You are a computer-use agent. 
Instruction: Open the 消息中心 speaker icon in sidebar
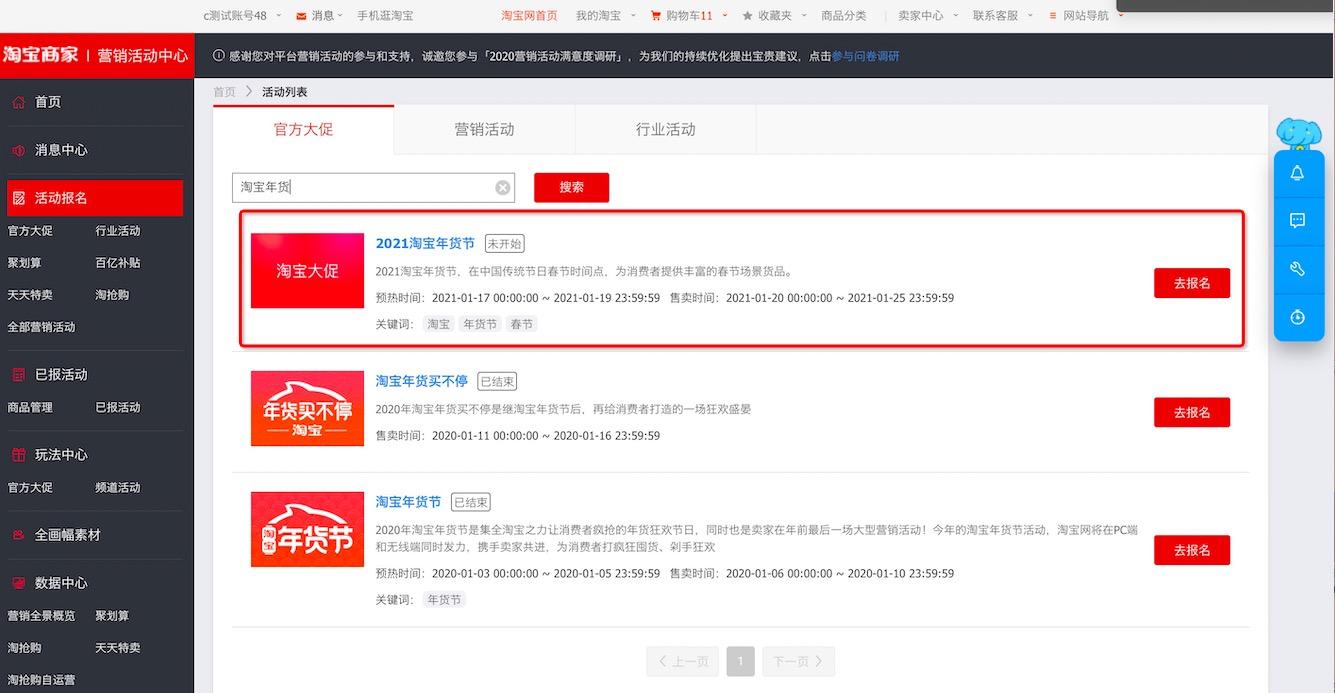click(x=18, y=150)
